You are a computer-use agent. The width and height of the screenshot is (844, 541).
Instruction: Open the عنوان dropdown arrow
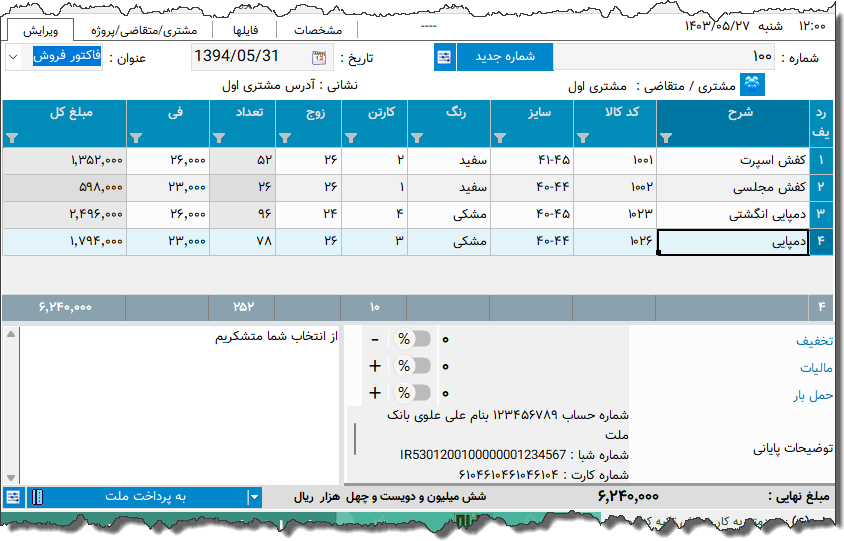(13, 57)
